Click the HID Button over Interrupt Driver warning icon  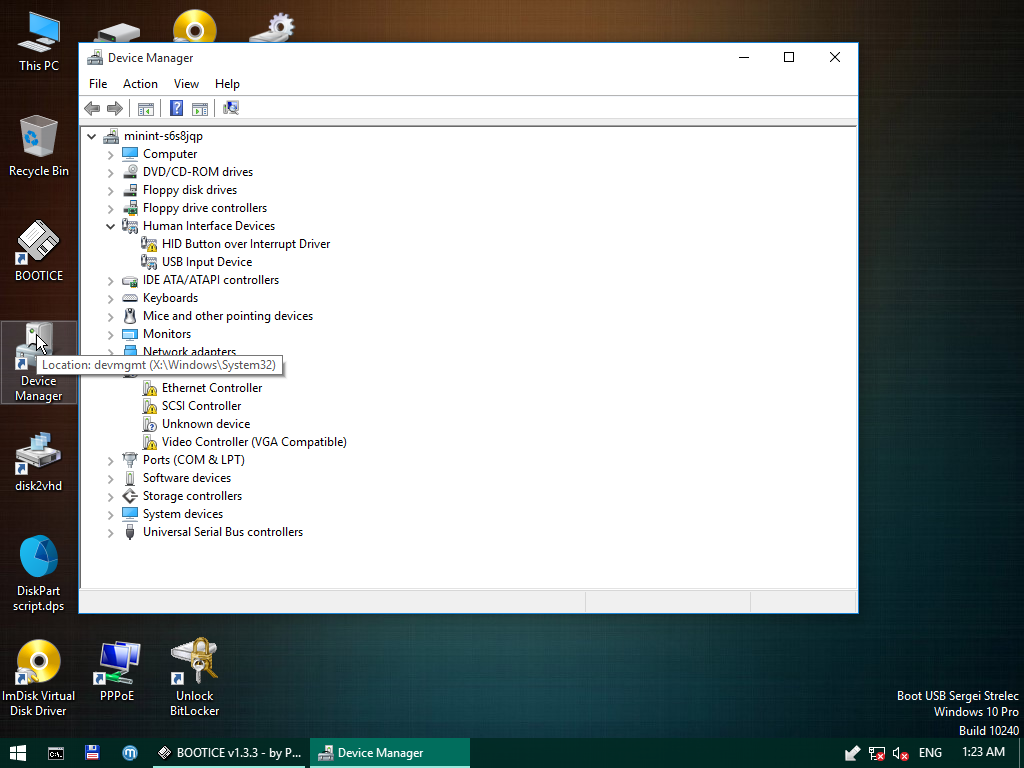click(x=149, y=244)
